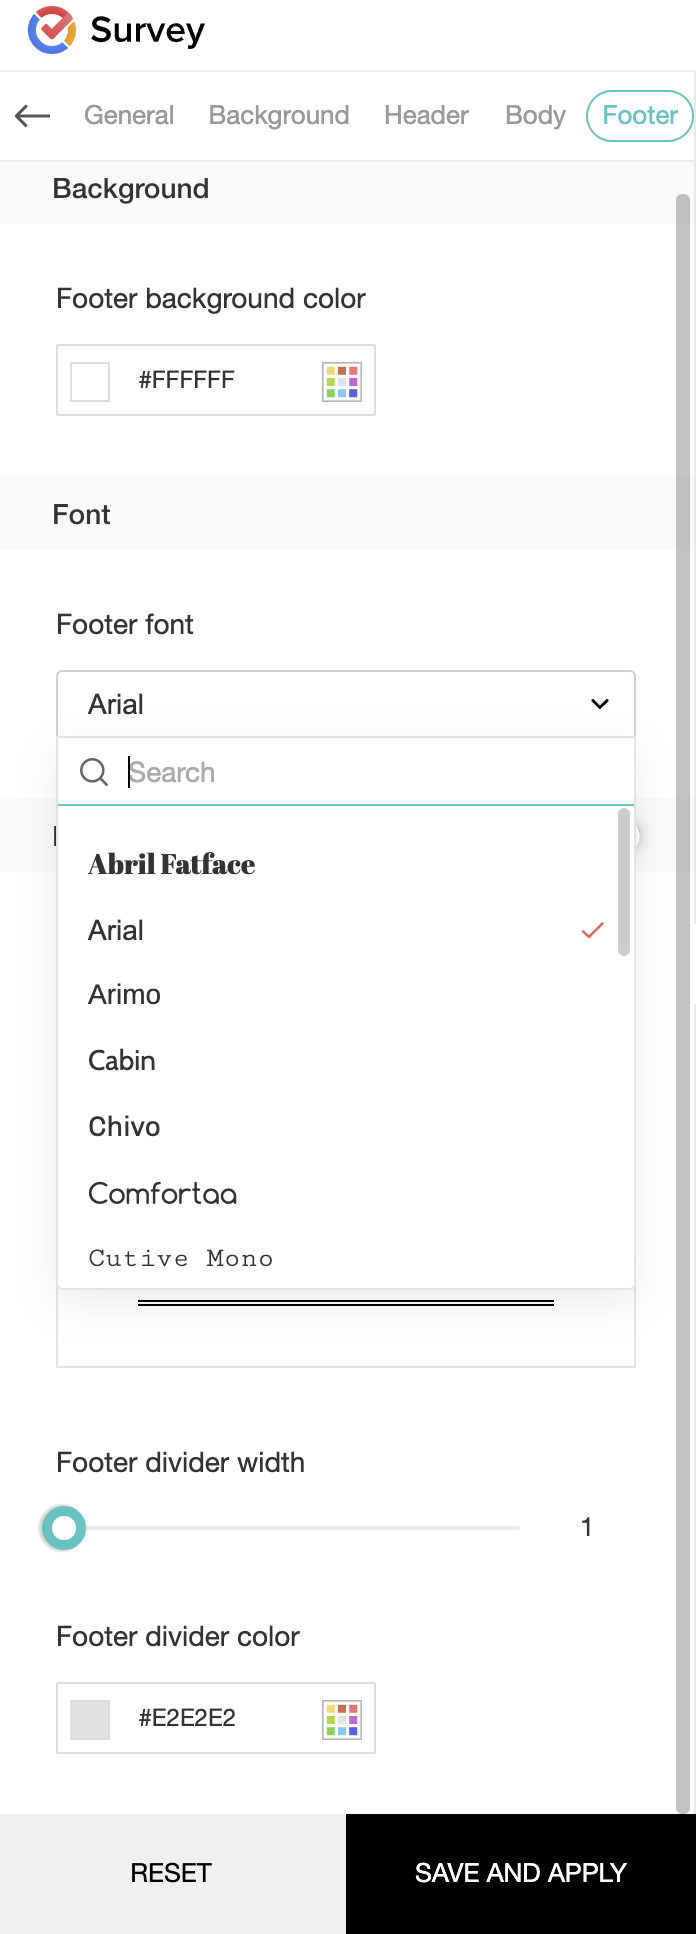The width and height of the screenshot is (696, 1934).
Task: Click the gray divider color swatch
Action: click(90, 1719)
